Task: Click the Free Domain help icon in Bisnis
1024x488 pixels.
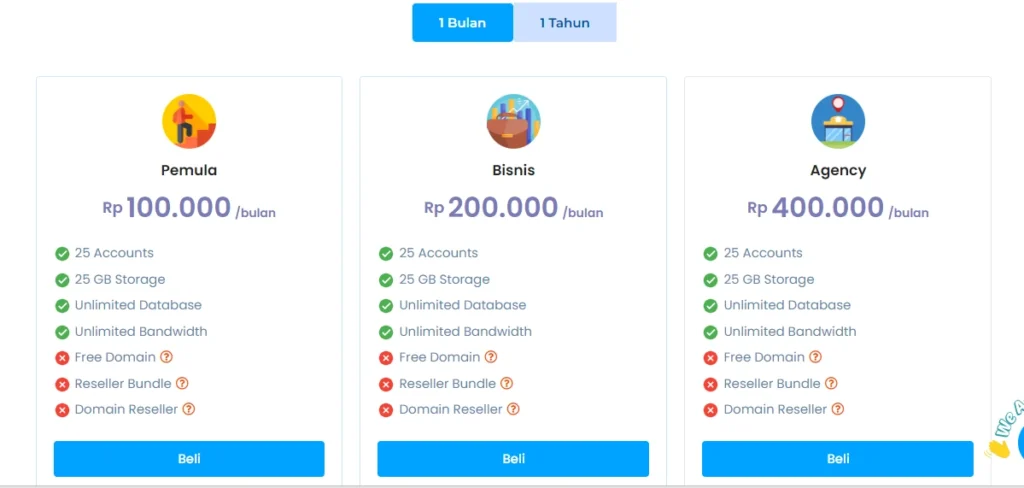Action: point(491,357)
